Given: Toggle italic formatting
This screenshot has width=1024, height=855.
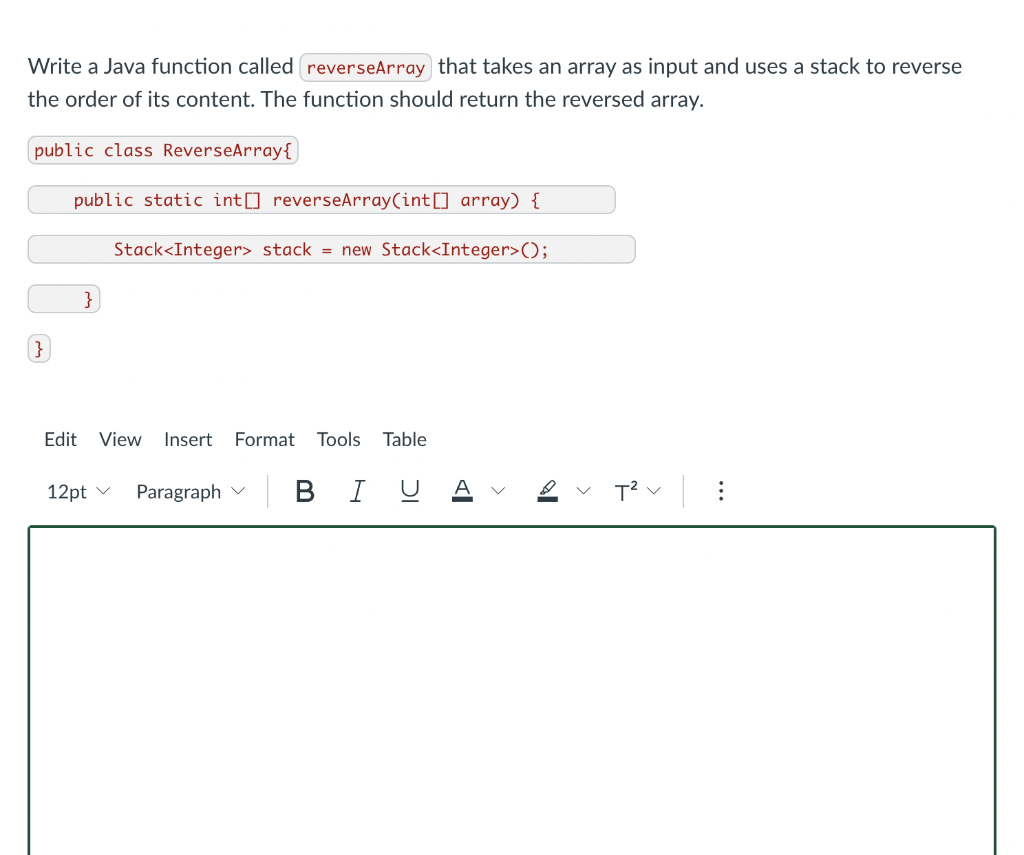Looking at the screenshot, I should pos(357,491).
